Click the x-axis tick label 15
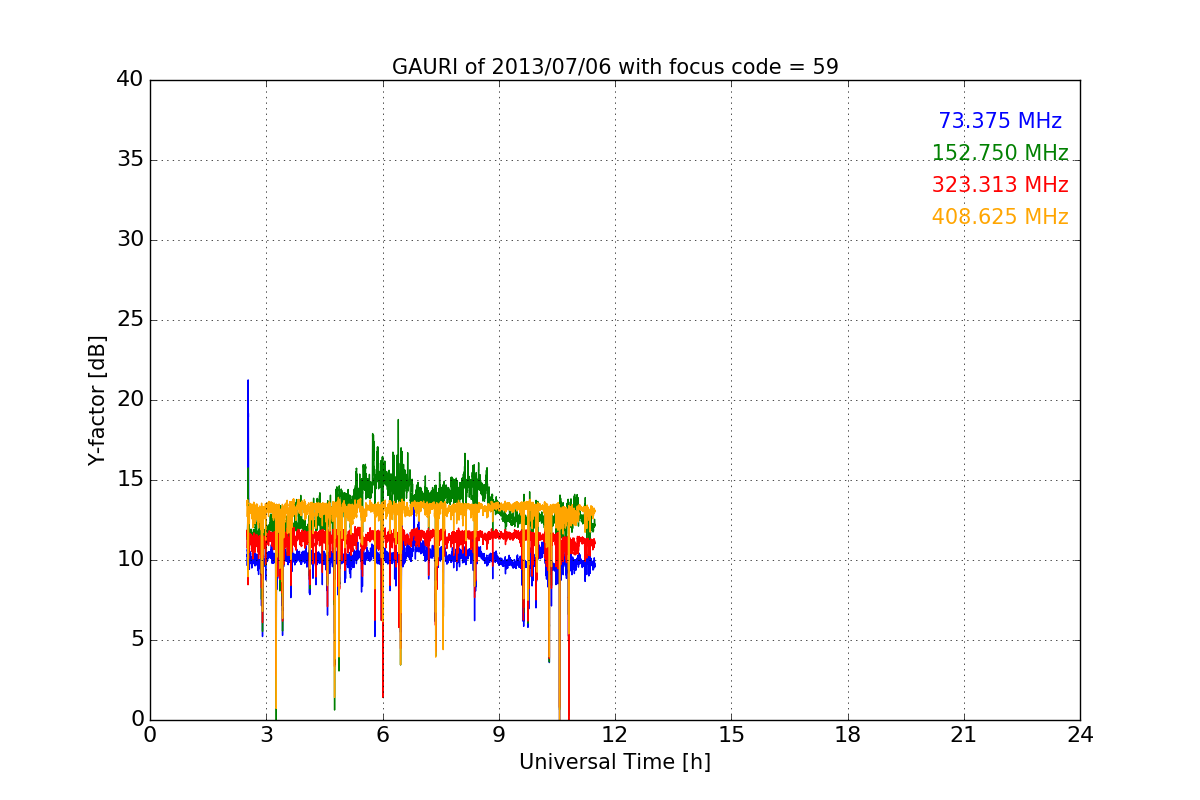Screen dimensions: 1200x800 [731, 735]
